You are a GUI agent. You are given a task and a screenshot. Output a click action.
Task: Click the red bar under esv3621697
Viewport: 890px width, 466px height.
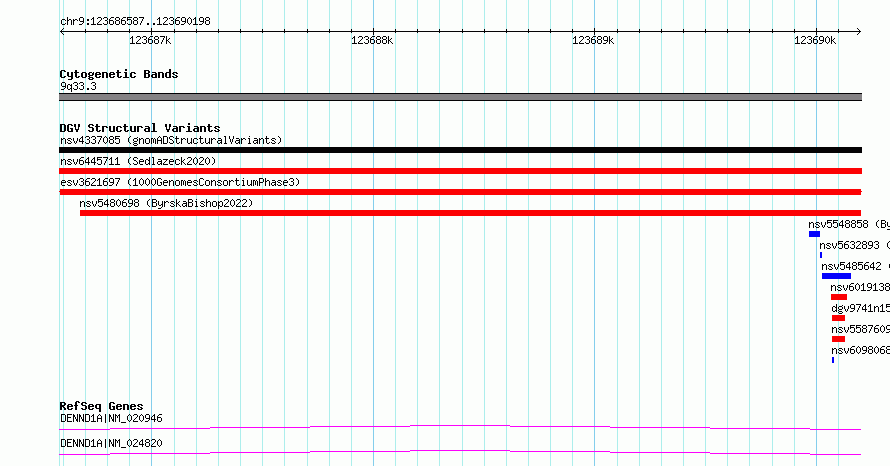coord(460,192)
